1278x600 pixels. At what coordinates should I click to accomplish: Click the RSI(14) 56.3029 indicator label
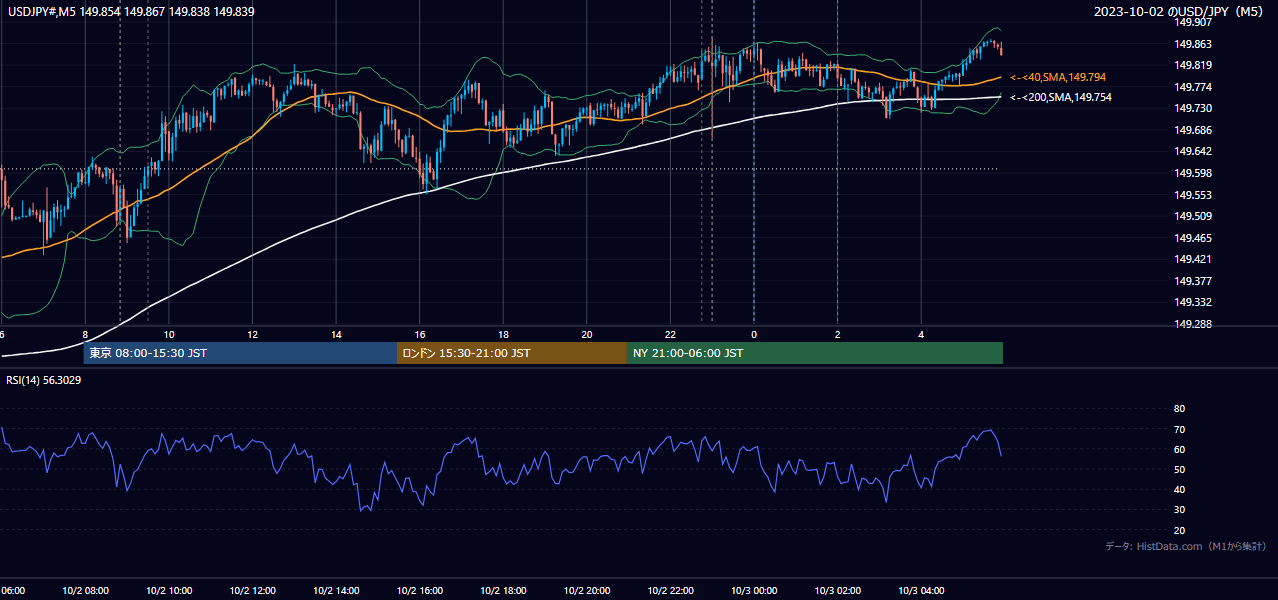(44, 380)
